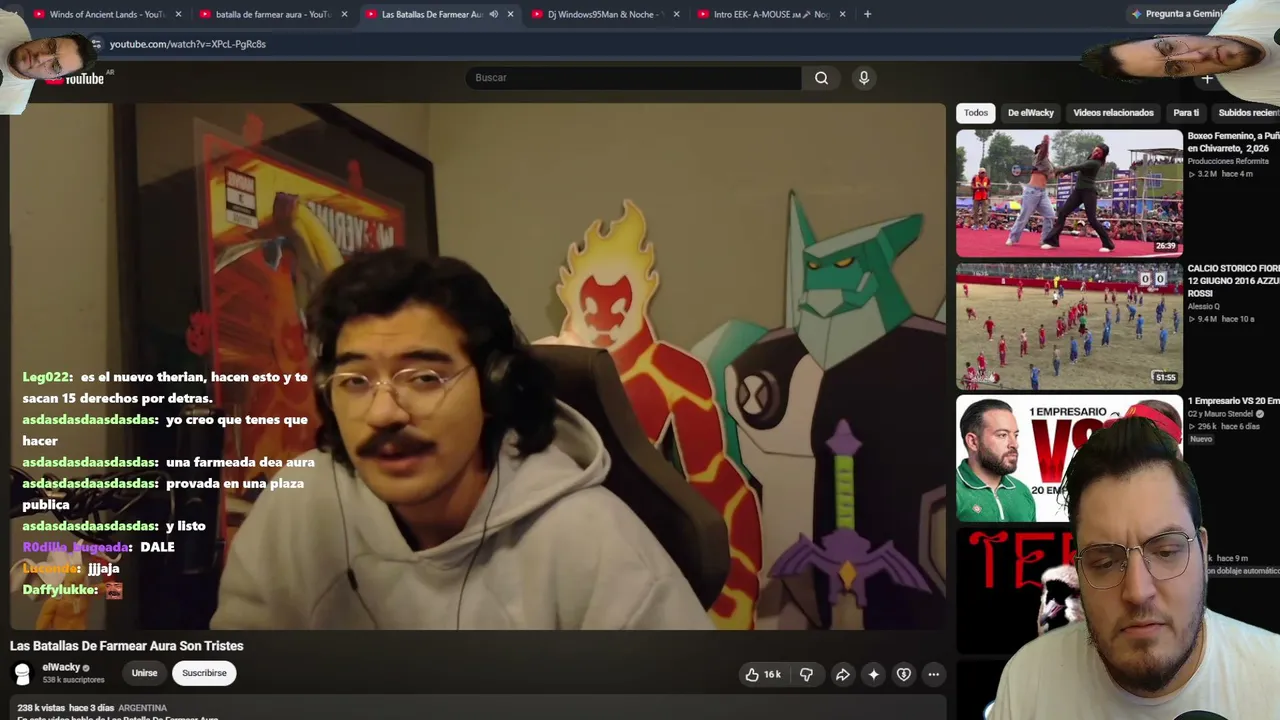Open the elWacky channel avatar
This screenshot has width=1280, height=720.
point(22,673)
